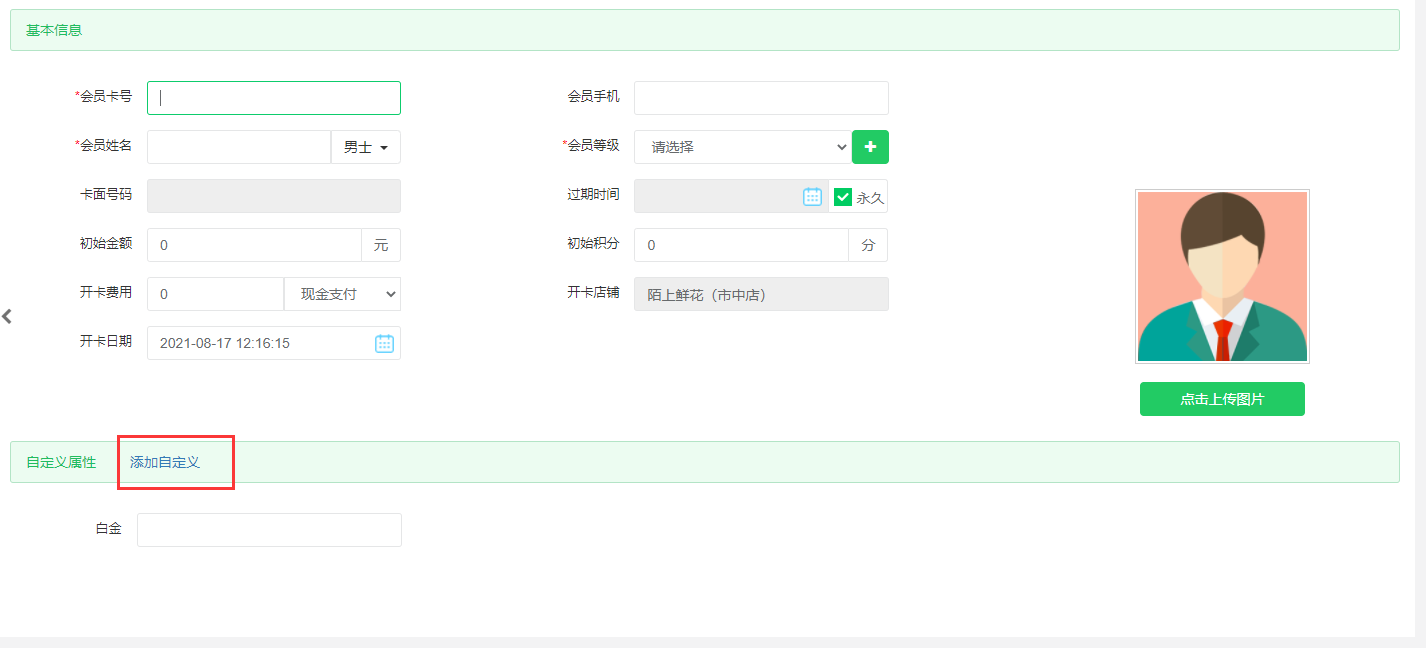Focus the 会员卡号 input field
The height and width of the screenshot is (648, 1426).
tap(274, 98)
